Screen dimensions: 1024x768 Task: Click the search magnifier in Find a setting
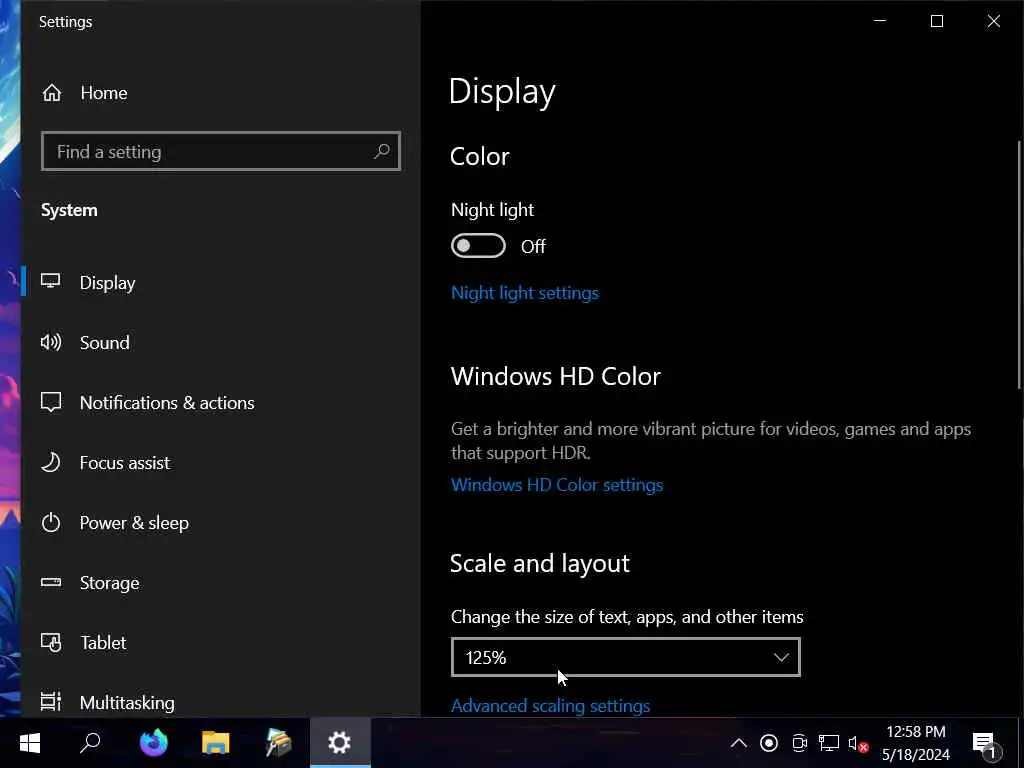pos(382,152)
